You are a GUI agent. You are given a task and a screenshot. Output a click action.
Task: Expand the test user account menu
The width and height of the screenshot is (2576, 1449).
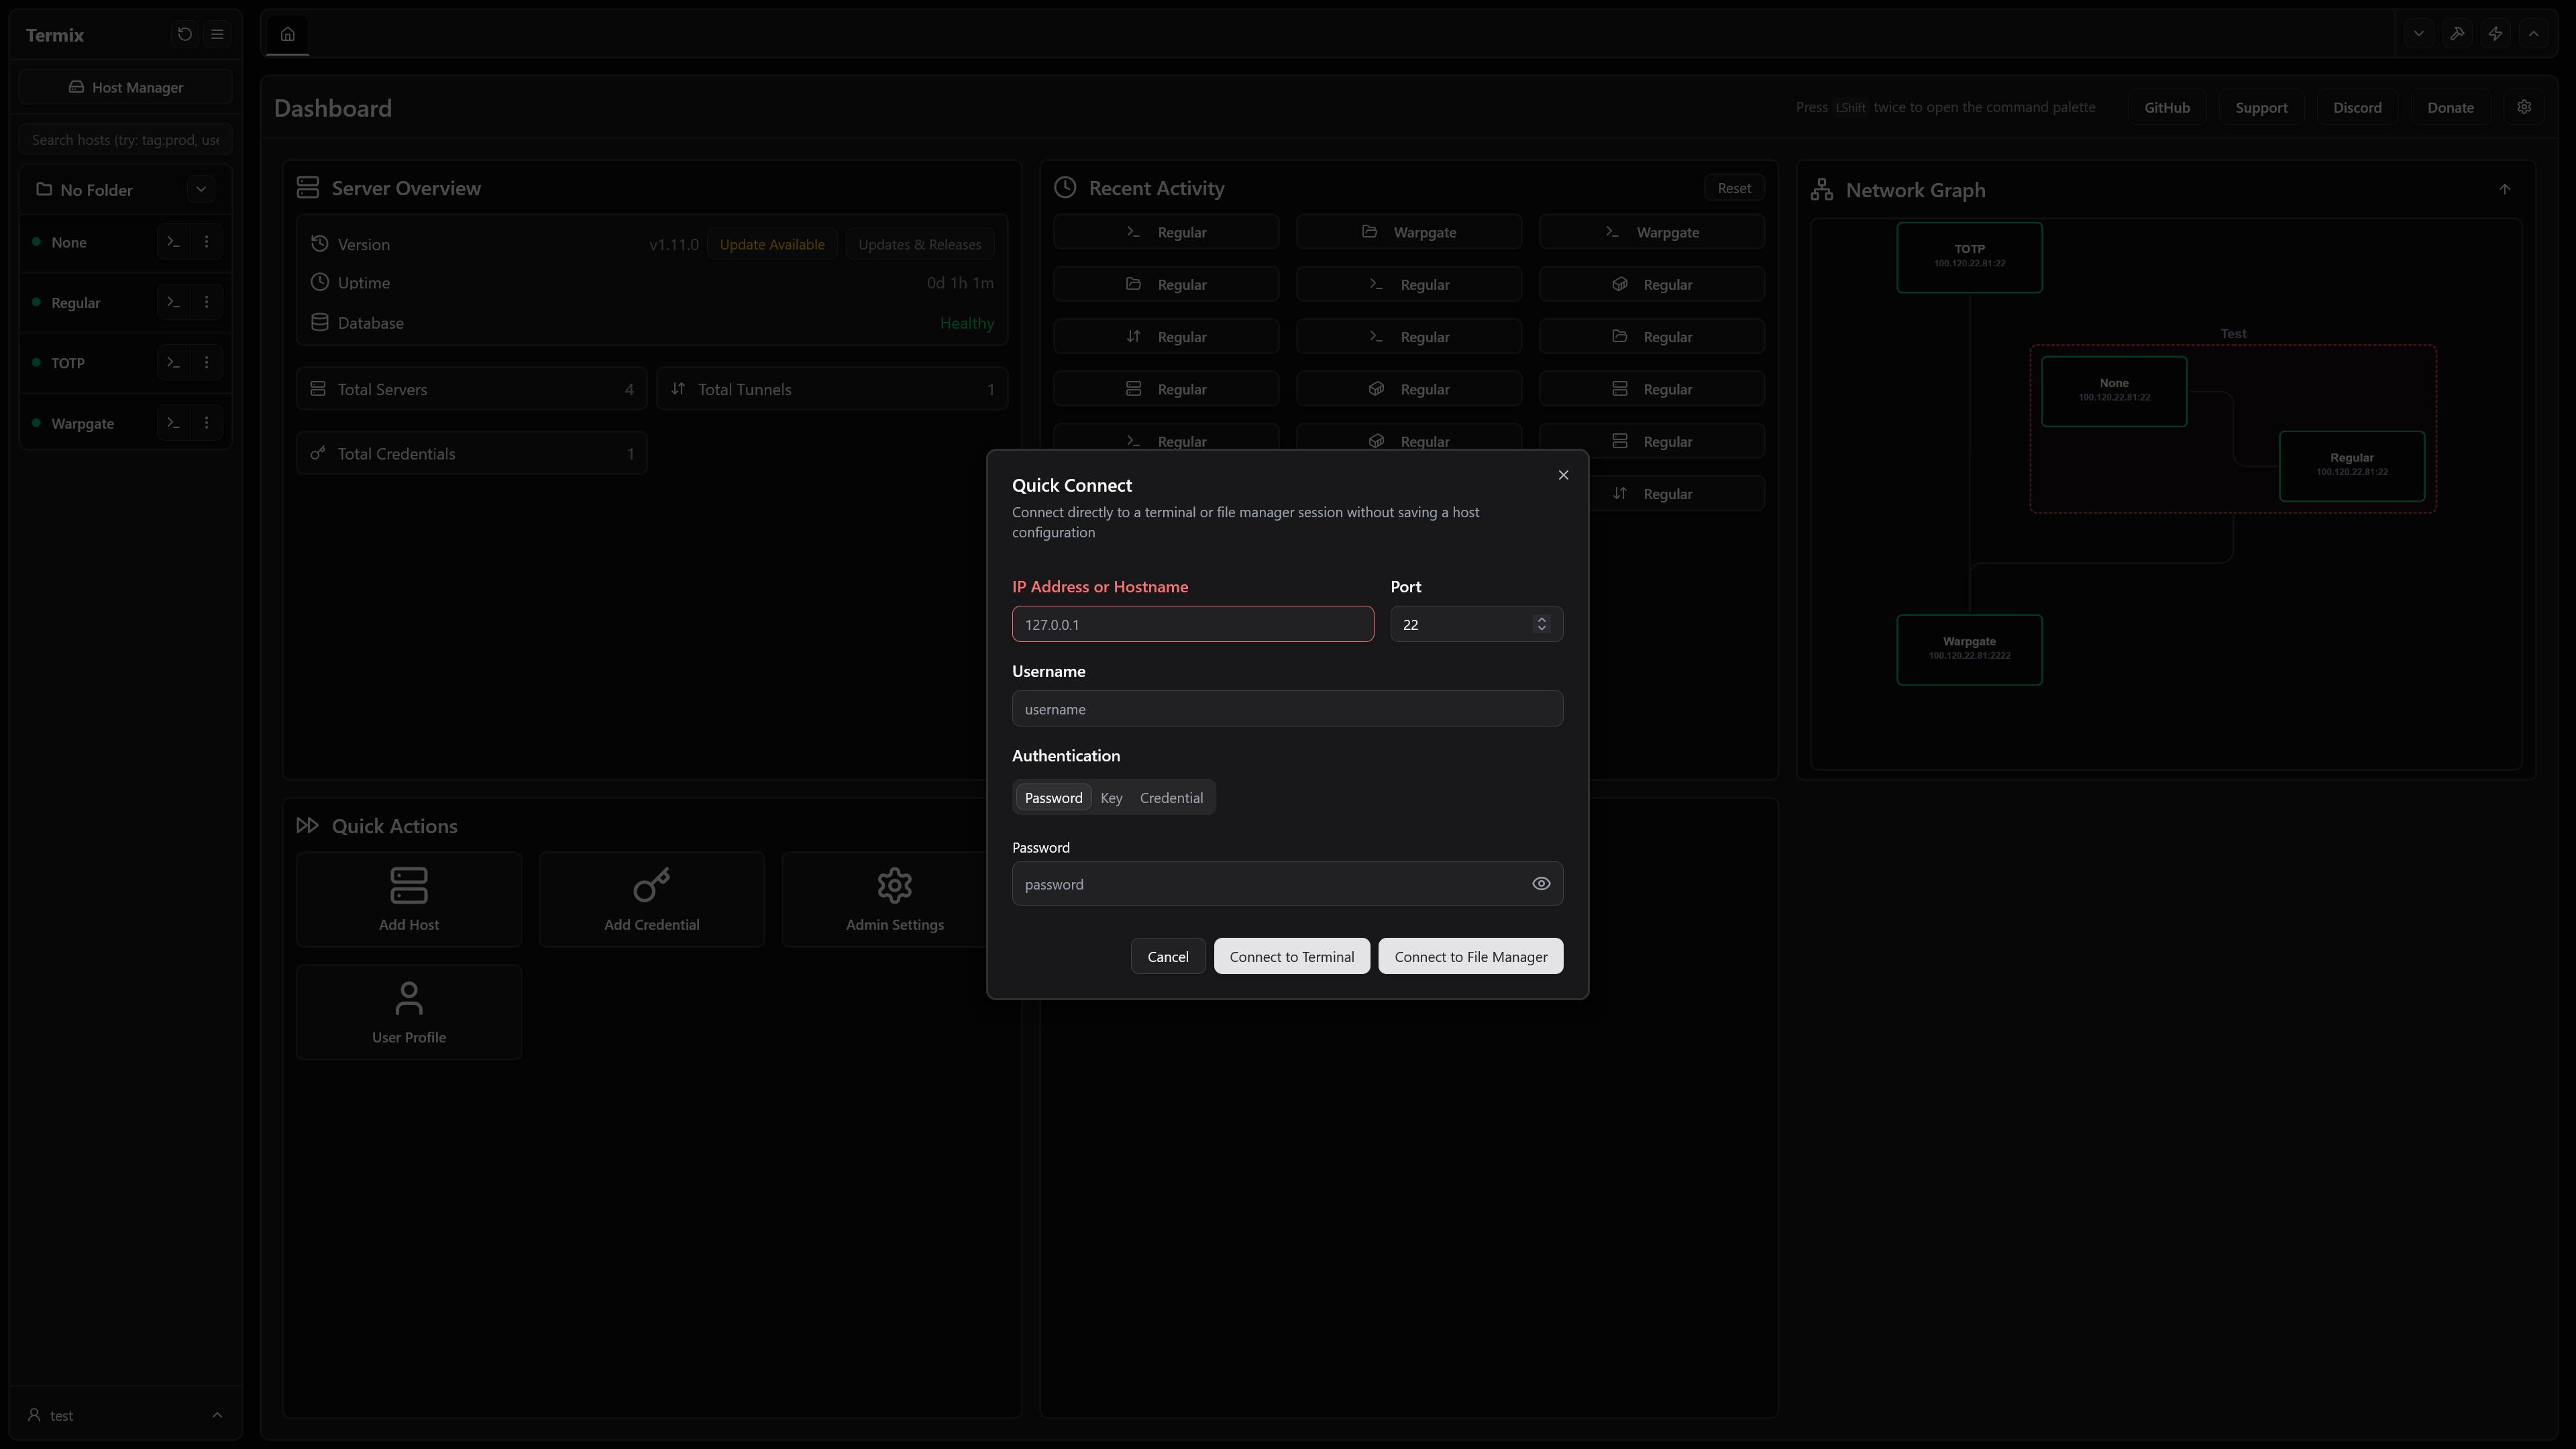(x=126, y=1415)
